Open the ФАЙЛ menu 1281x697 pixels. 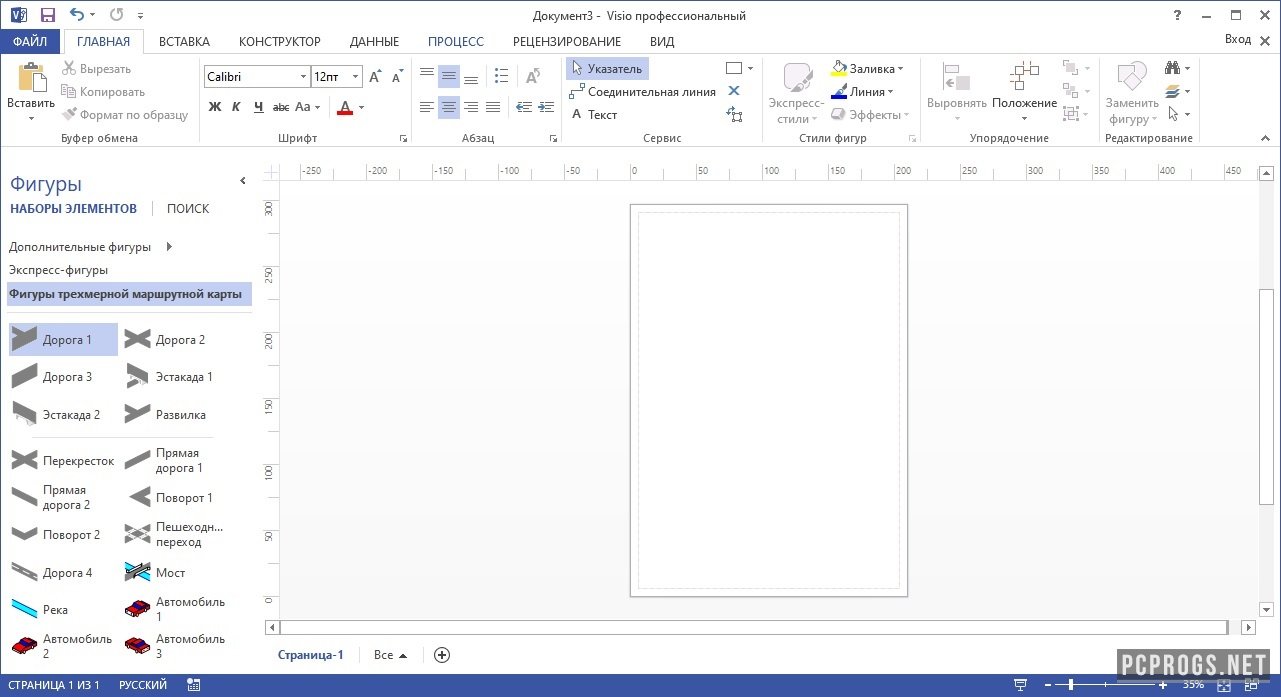coord(30,41)
